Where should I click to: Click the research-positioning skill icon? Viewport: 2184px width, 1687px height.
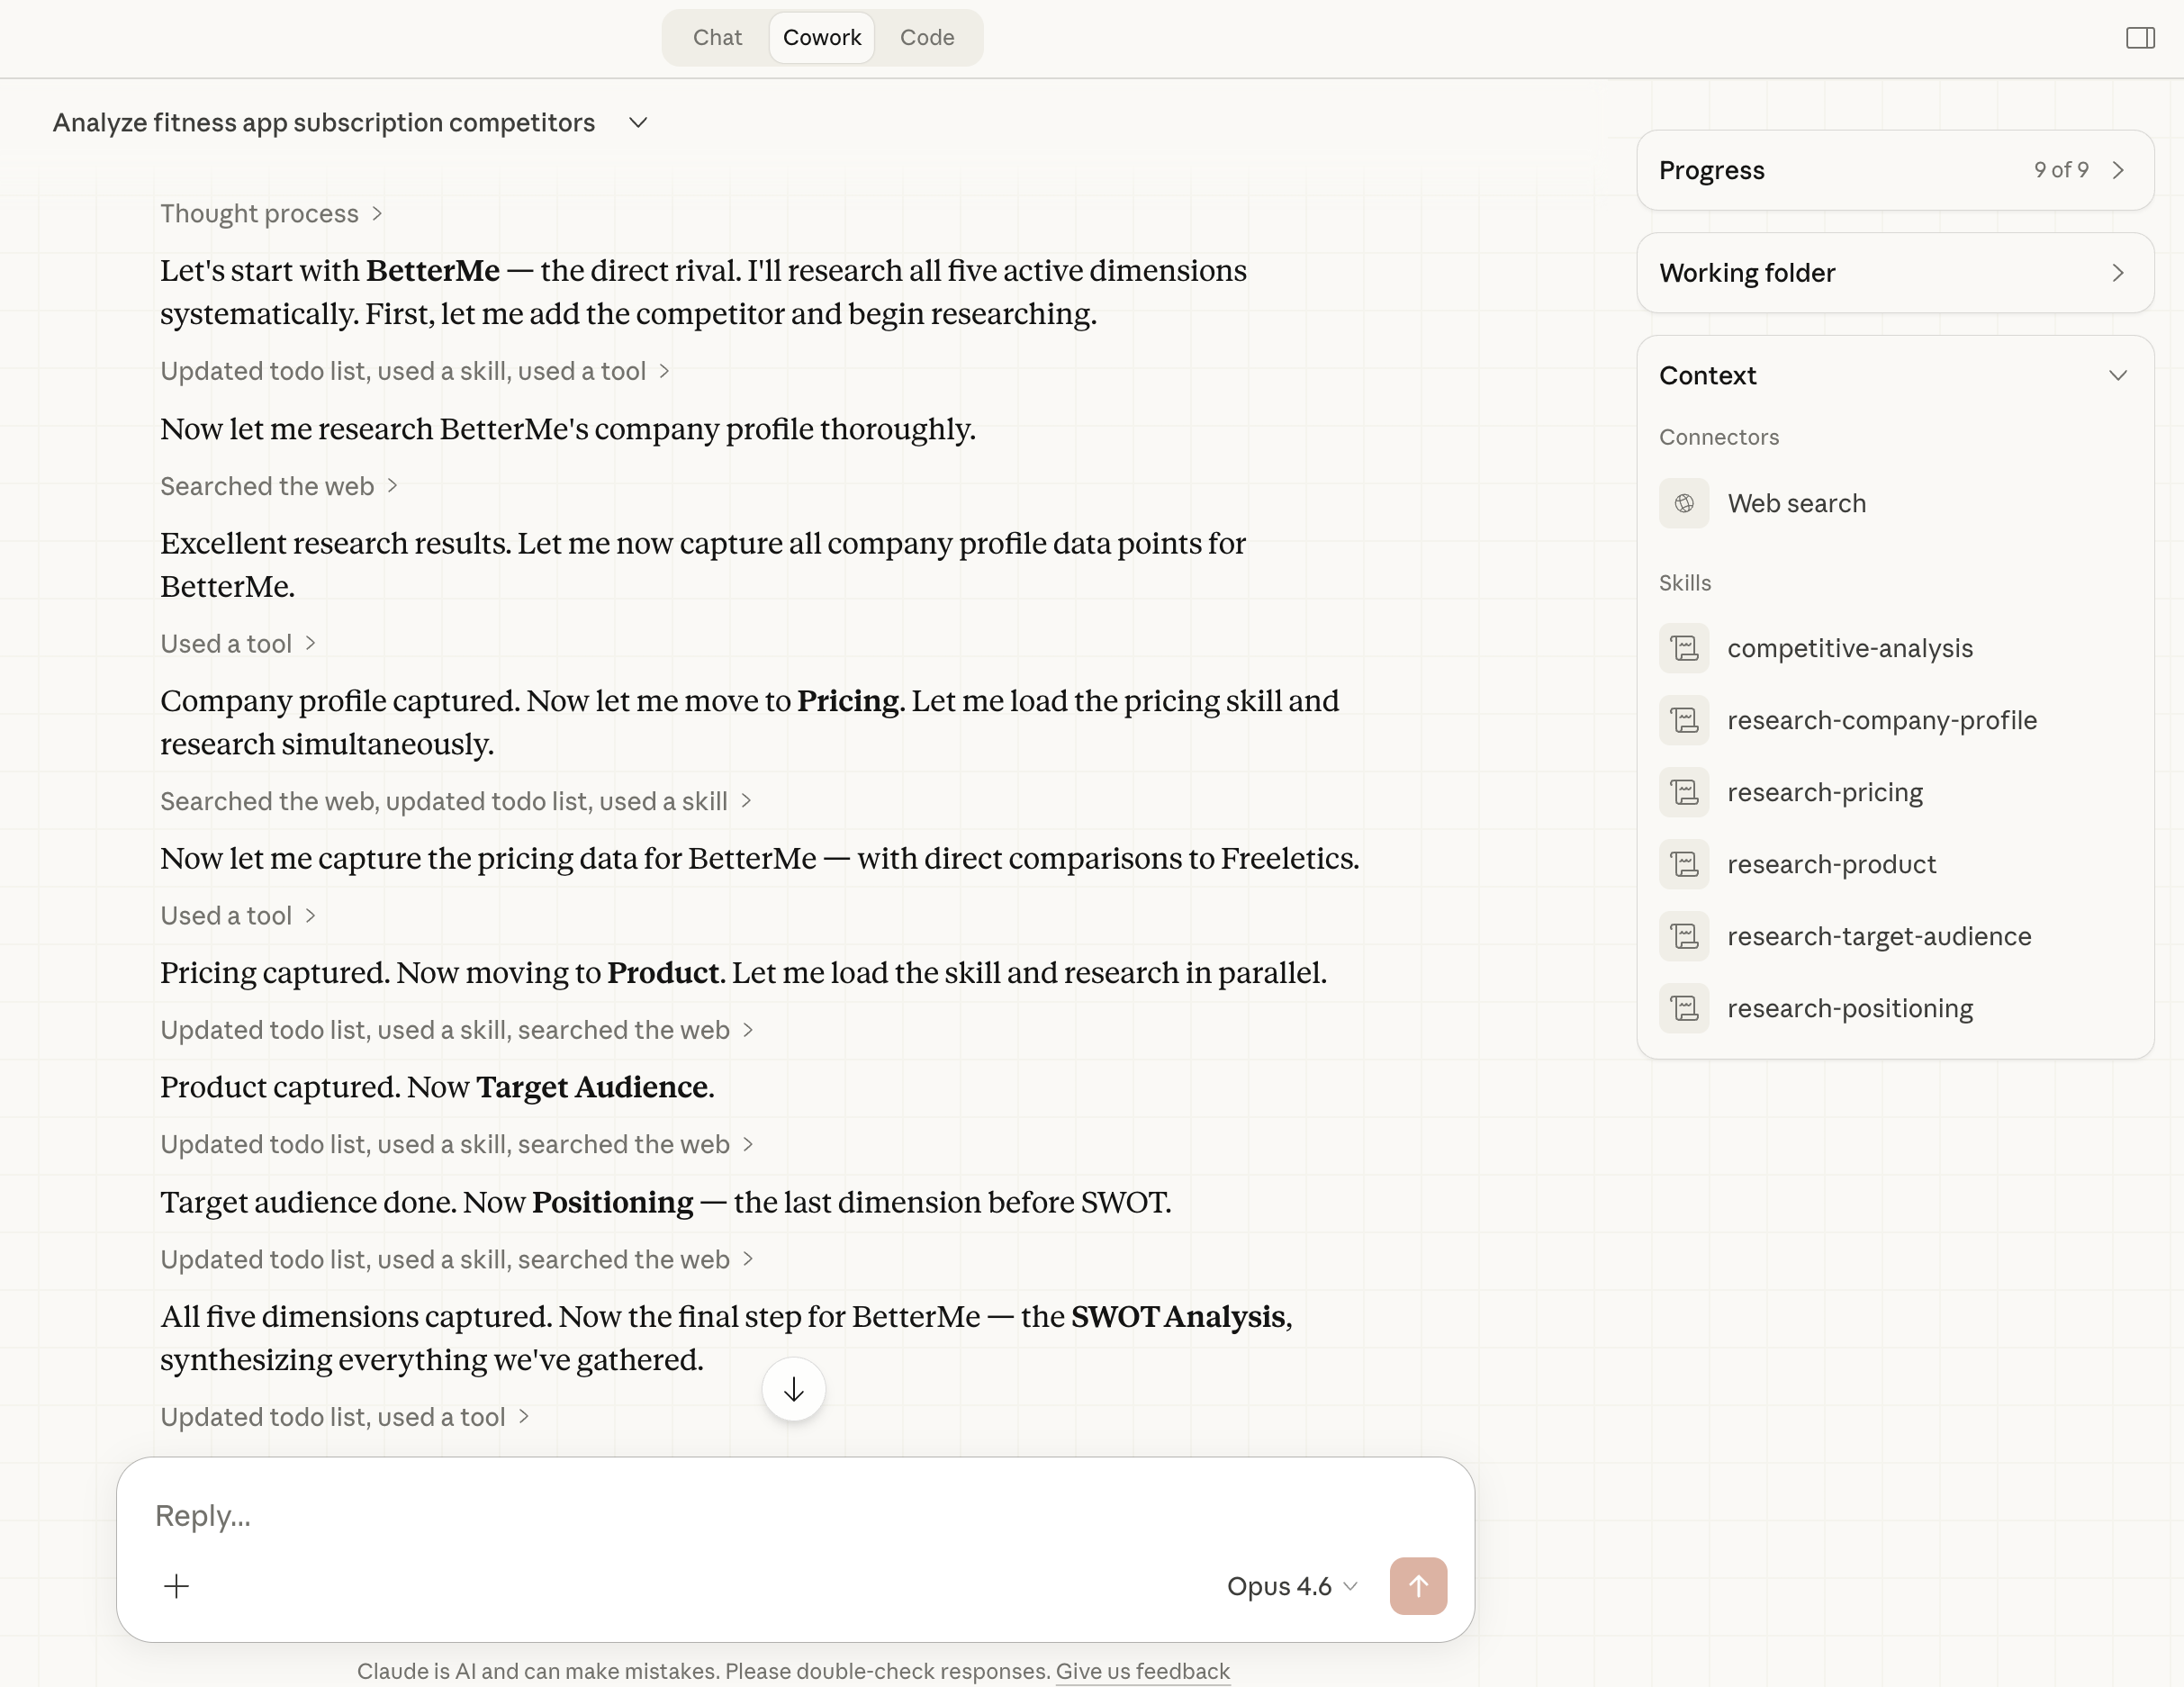coord(1684,1008)
